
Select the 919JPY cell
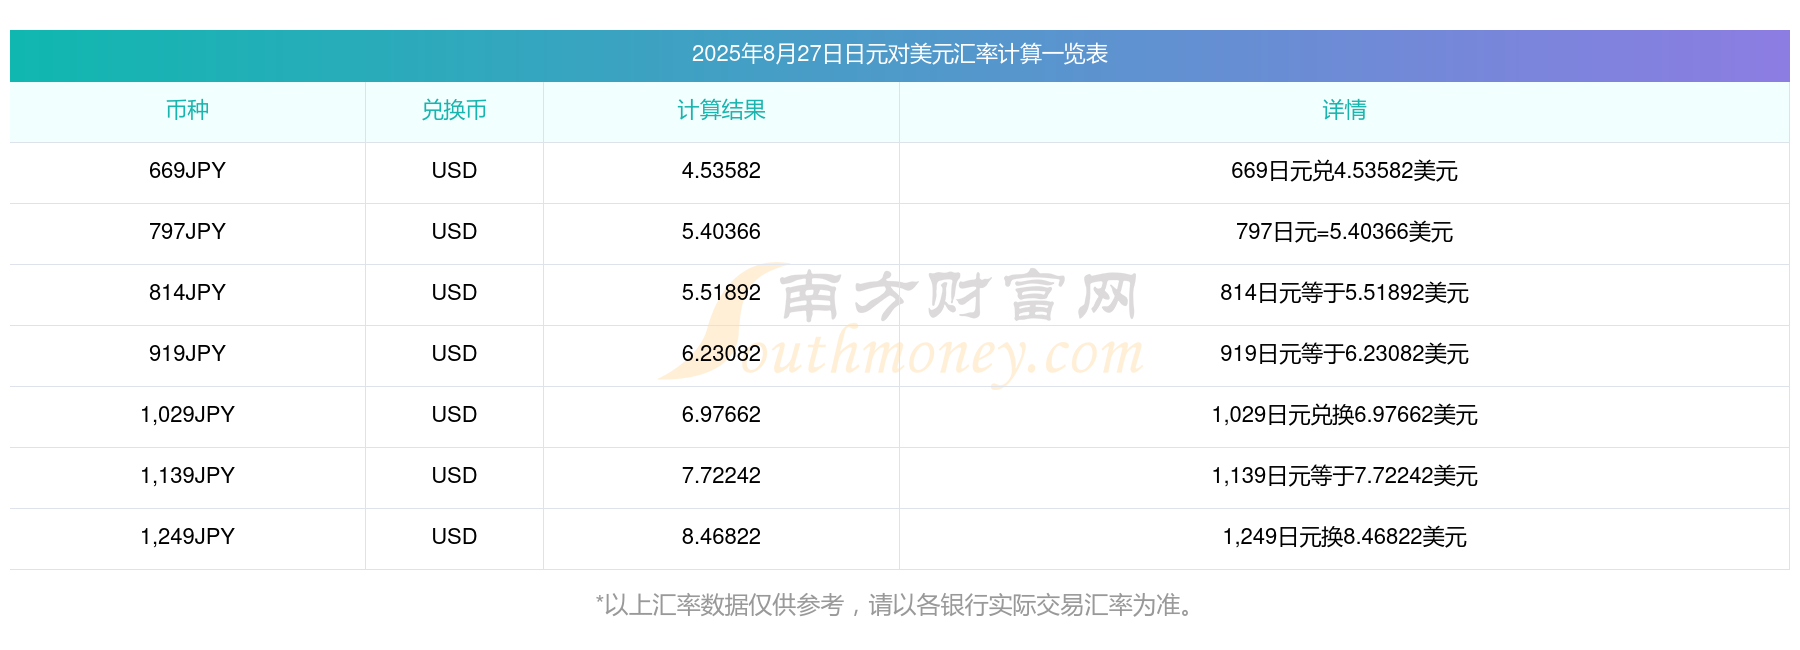point(187,354)
